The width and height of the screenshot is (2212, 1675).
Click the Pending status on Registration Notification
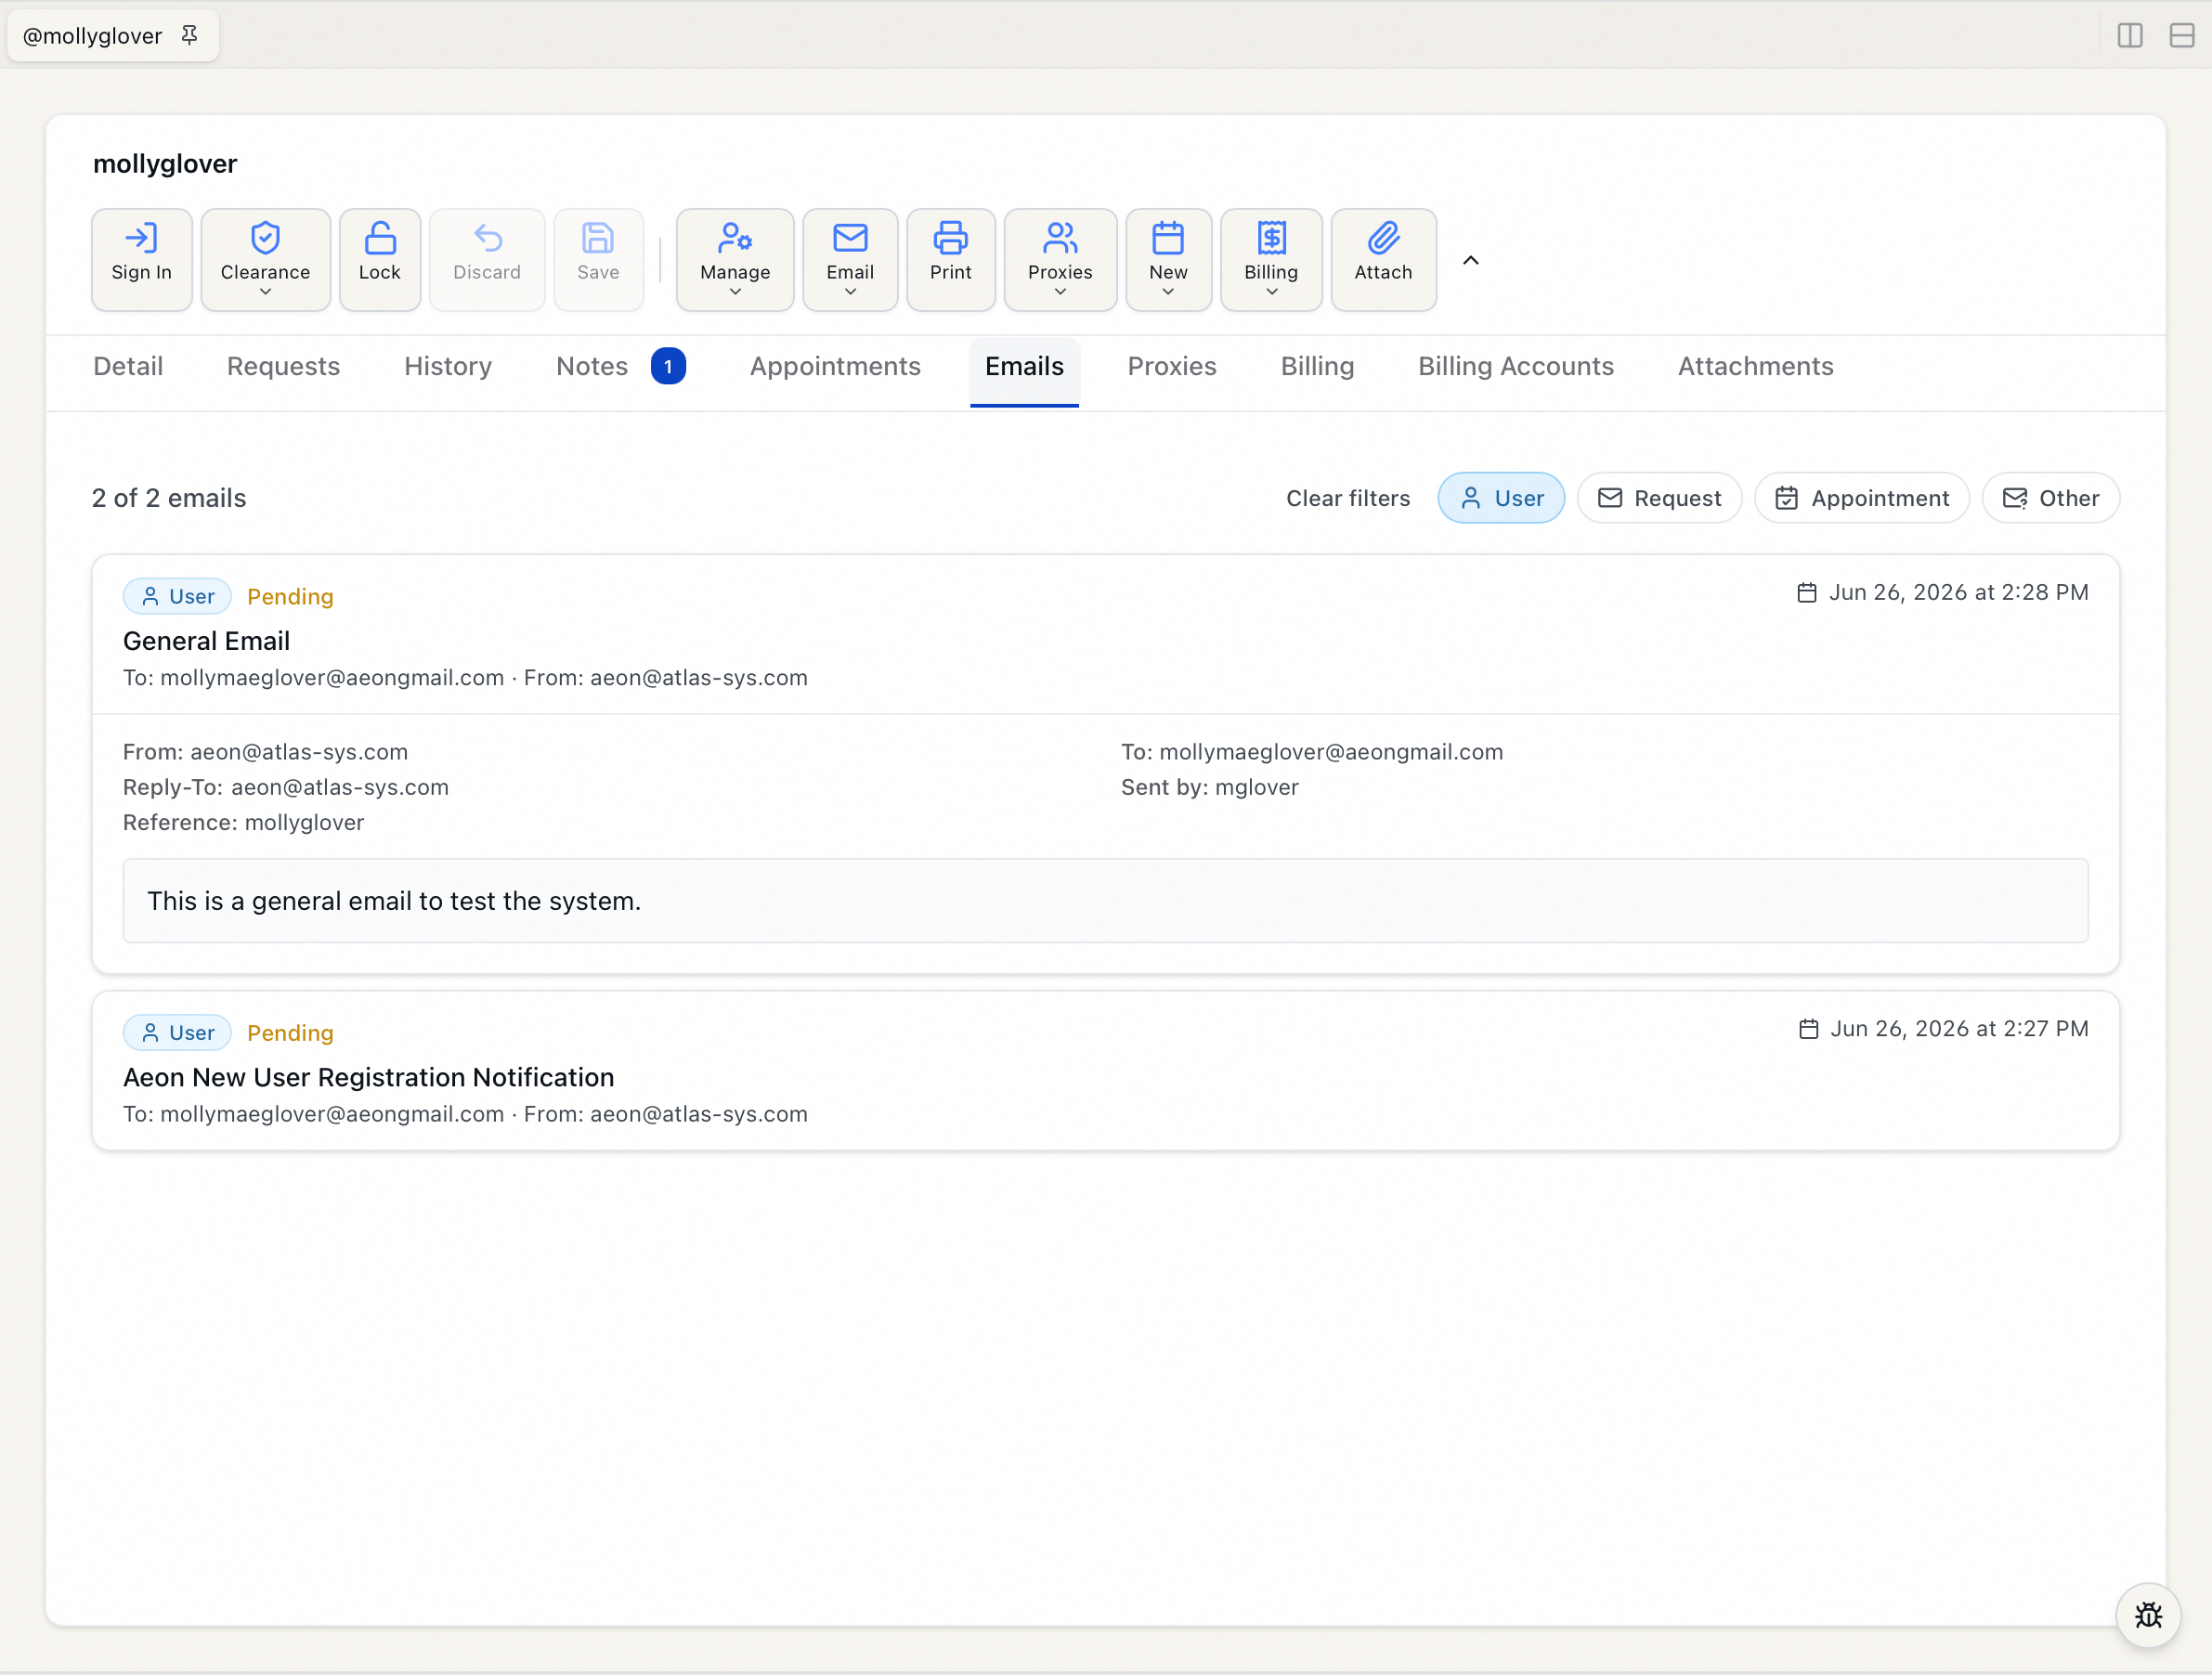coord(290,1033)
